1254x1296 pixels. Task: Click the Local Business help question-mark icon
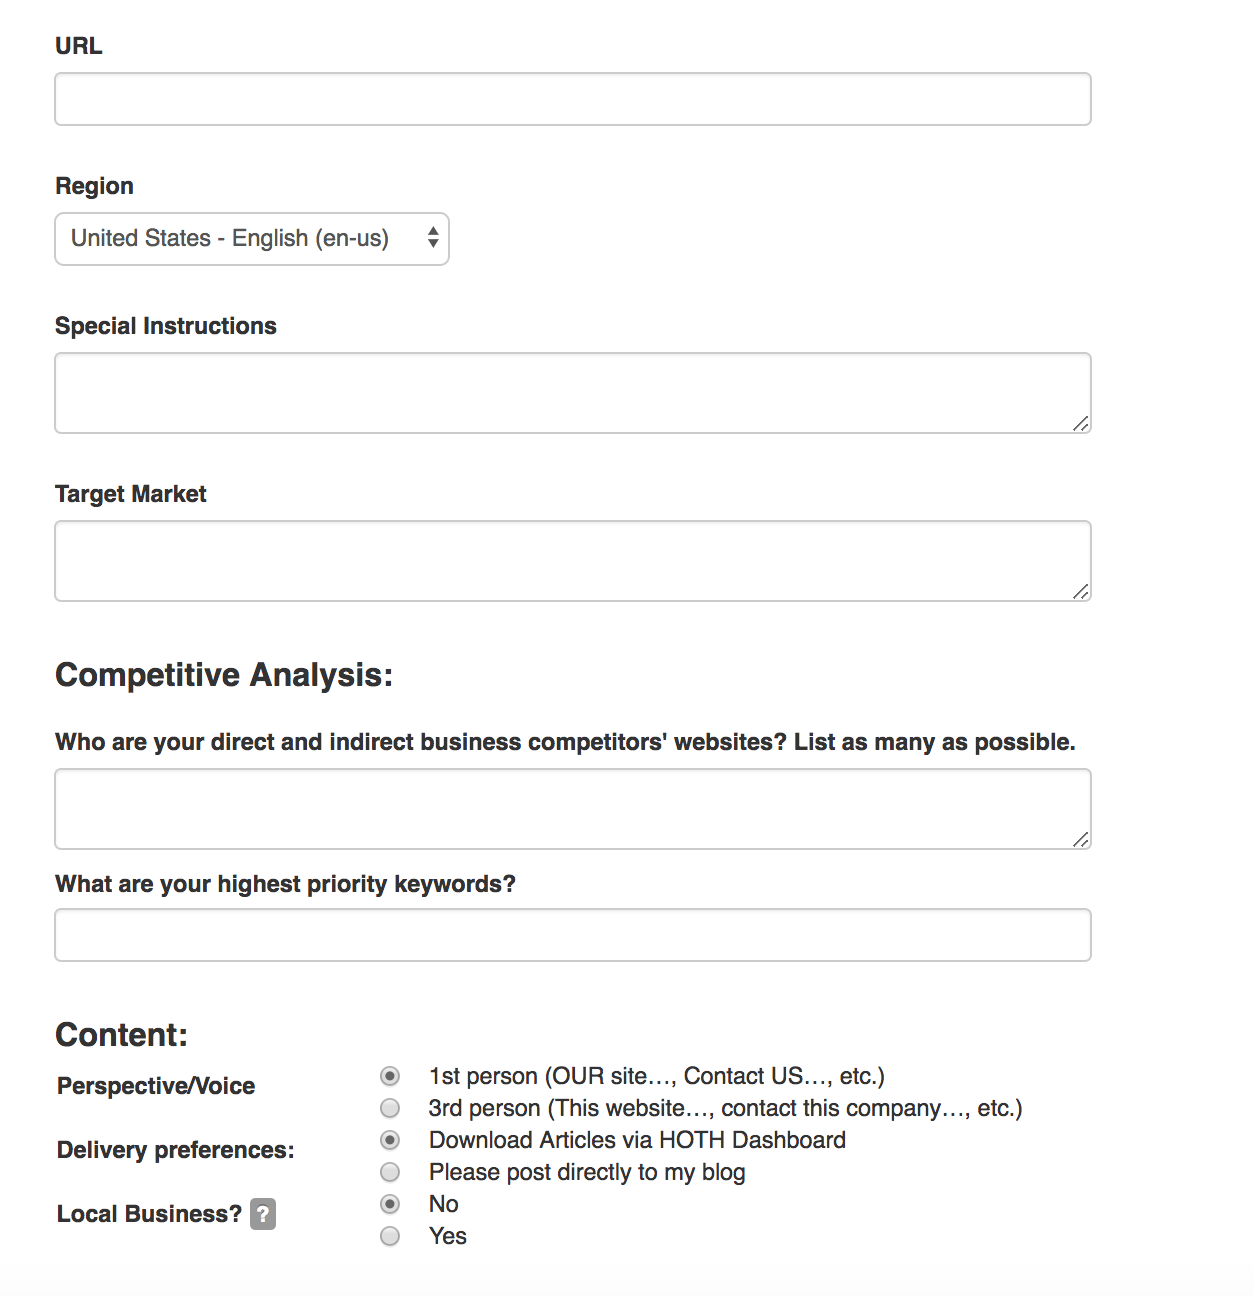[263, 1214]
